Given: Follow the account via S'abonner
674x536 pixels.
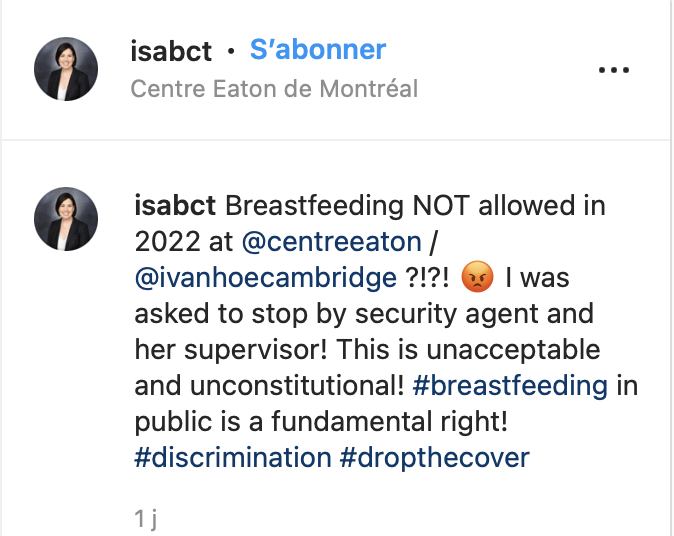Looking at the screenshot, I should [x=318, y=49].
